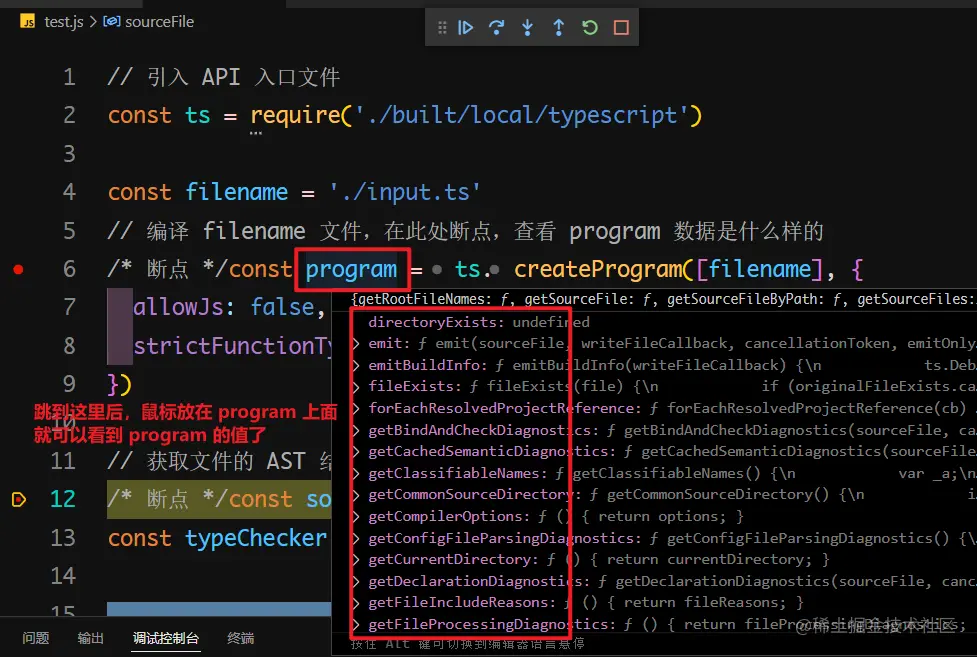Screen dimensions: 977x657
Task: Select the 调试控制台 tab
Action: pos(166,638)
